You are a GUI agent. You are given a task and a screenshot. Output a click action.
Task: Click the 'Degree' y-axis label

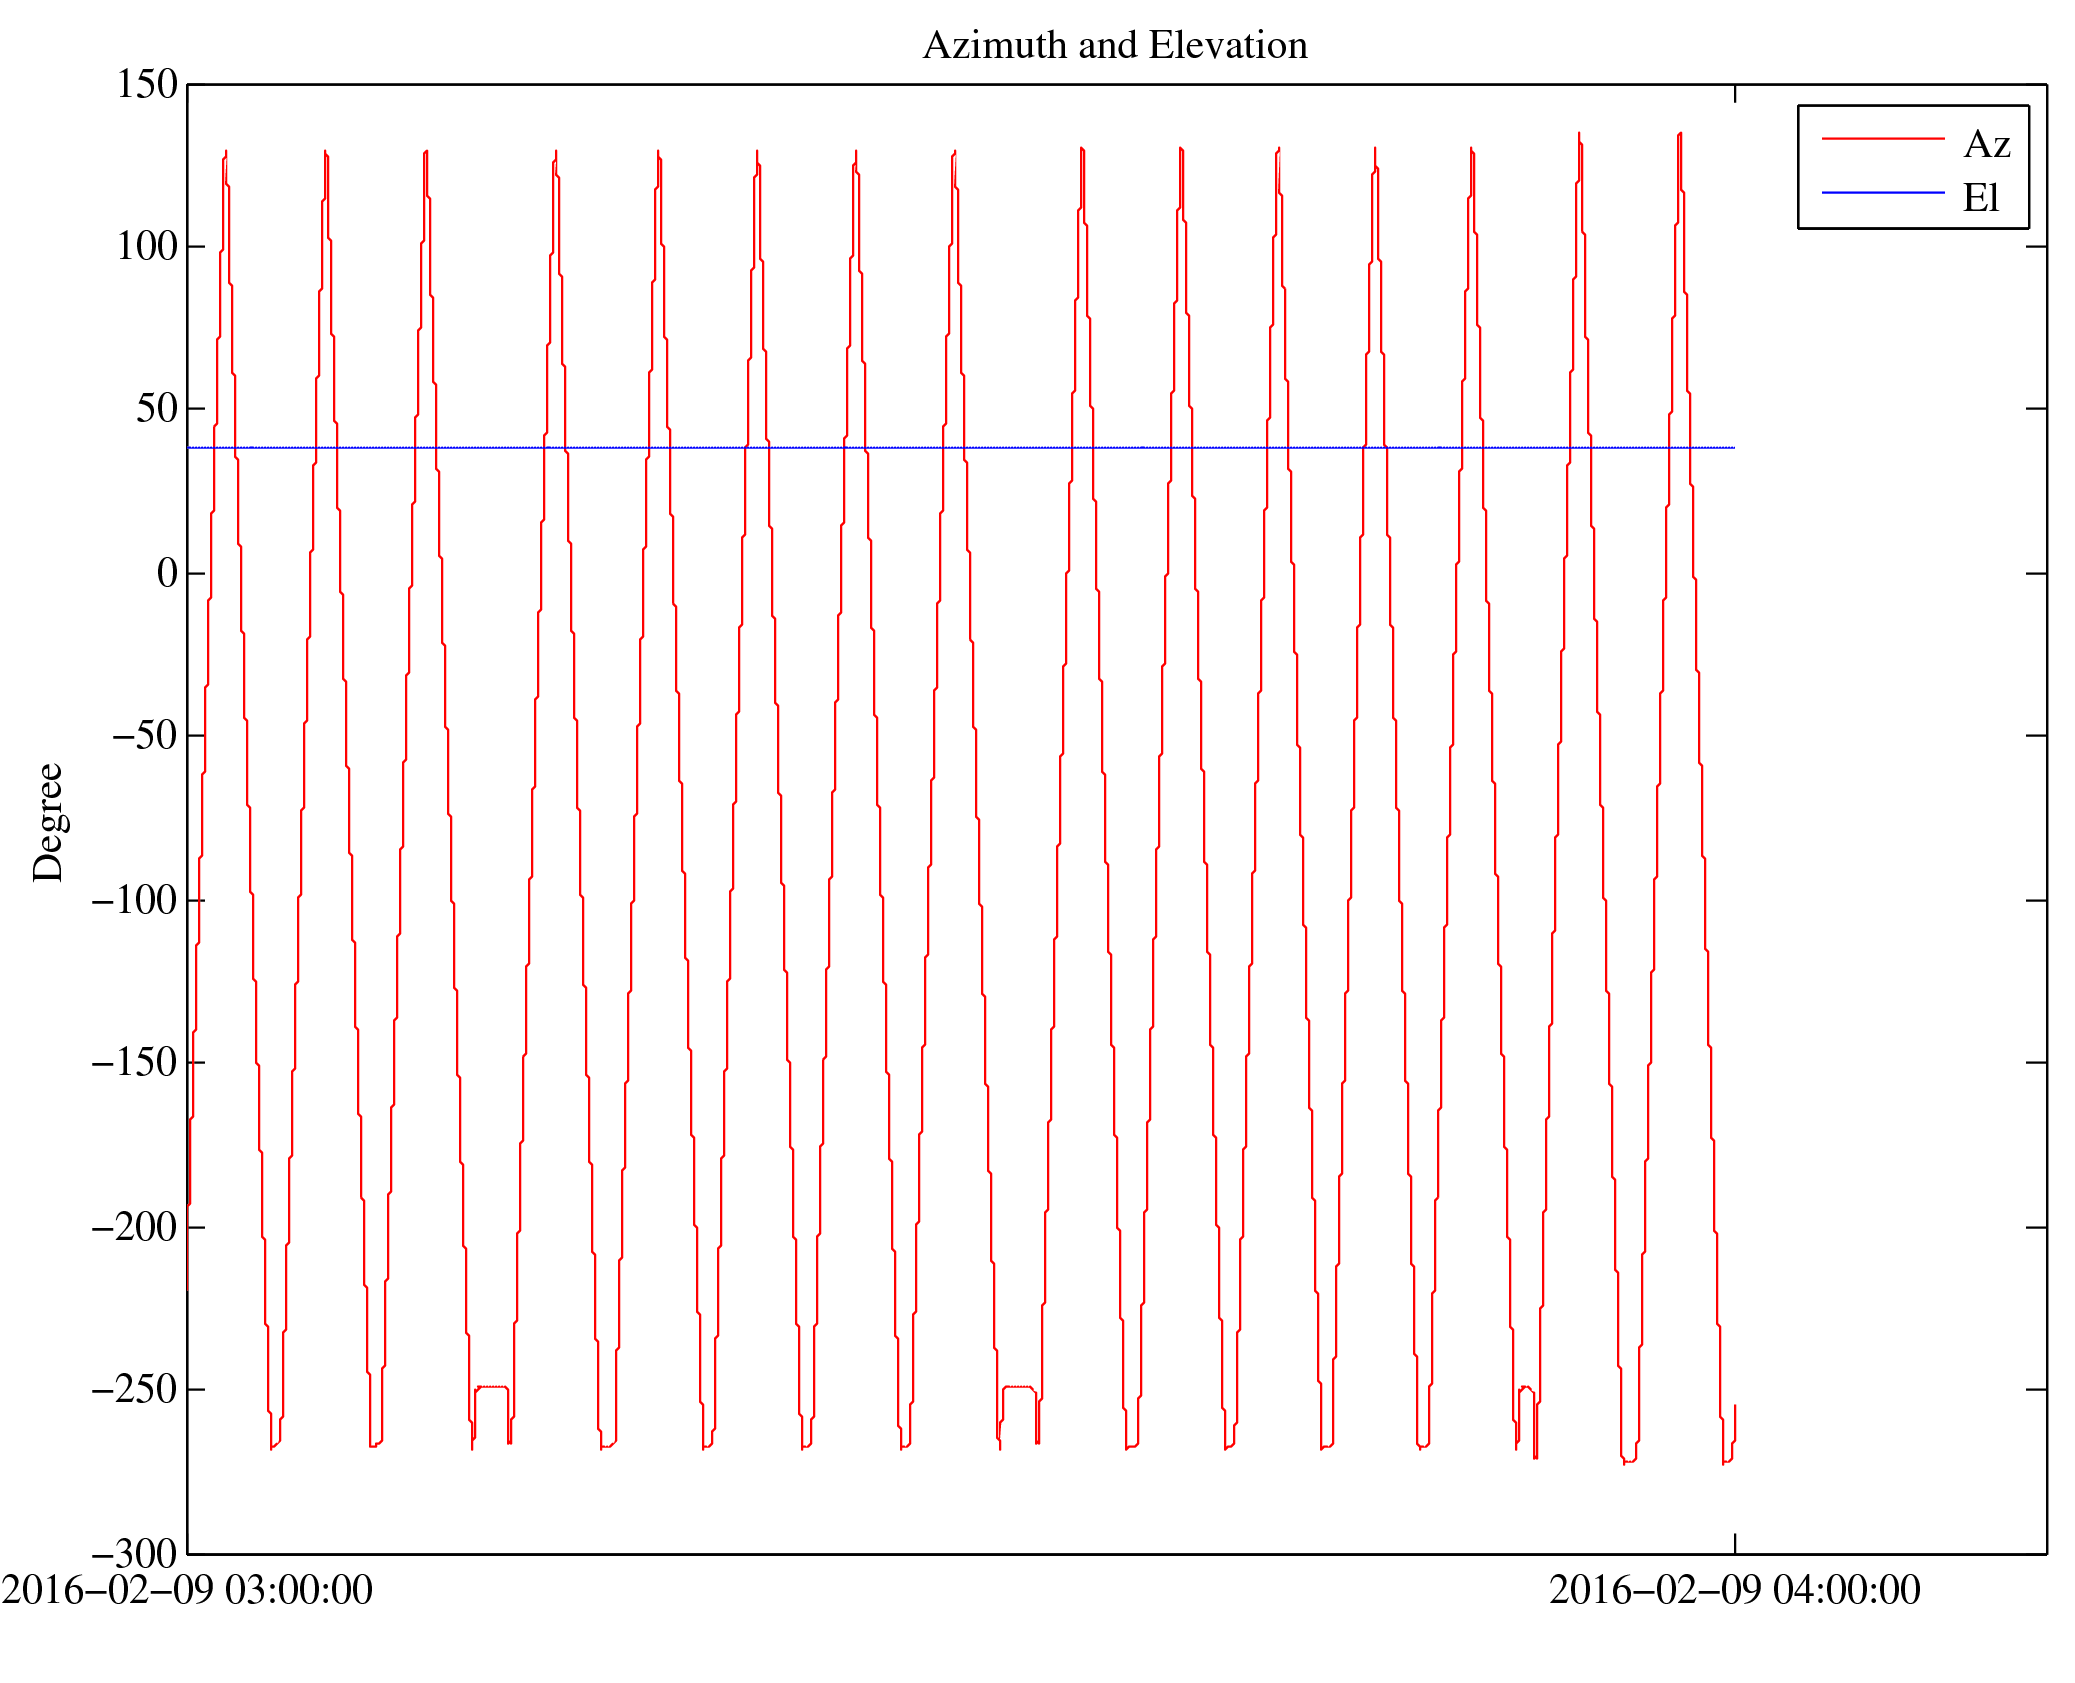[48, 822]
